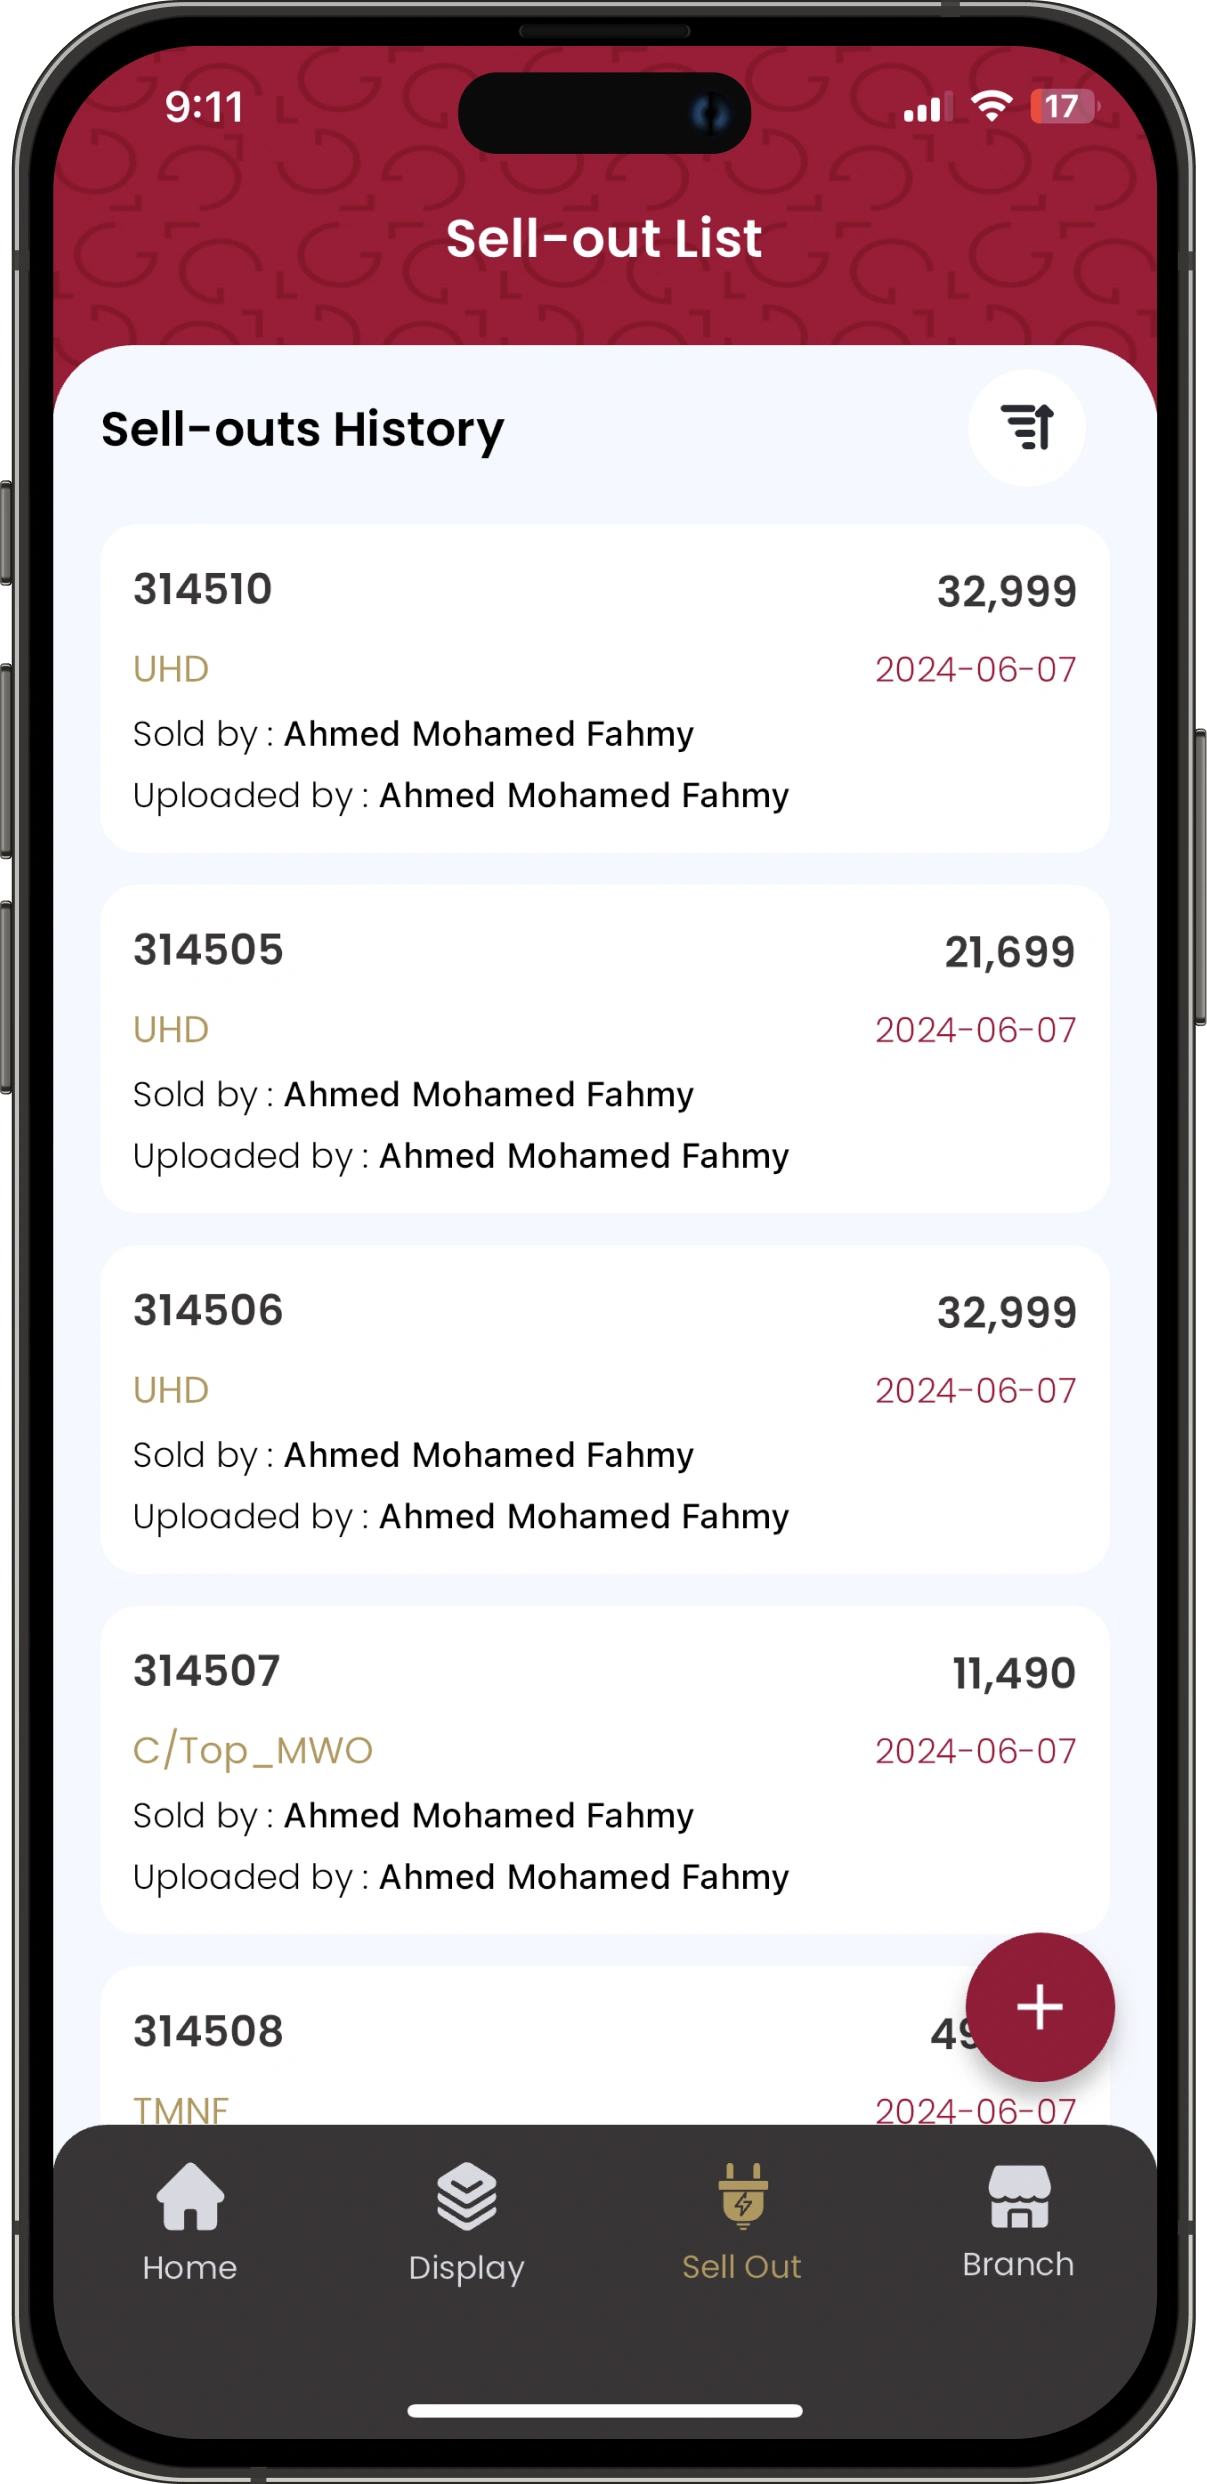The width and height of the screenshot is (1207, 2484).
Task: Open the Home house icon
Action: [190, 2196]
